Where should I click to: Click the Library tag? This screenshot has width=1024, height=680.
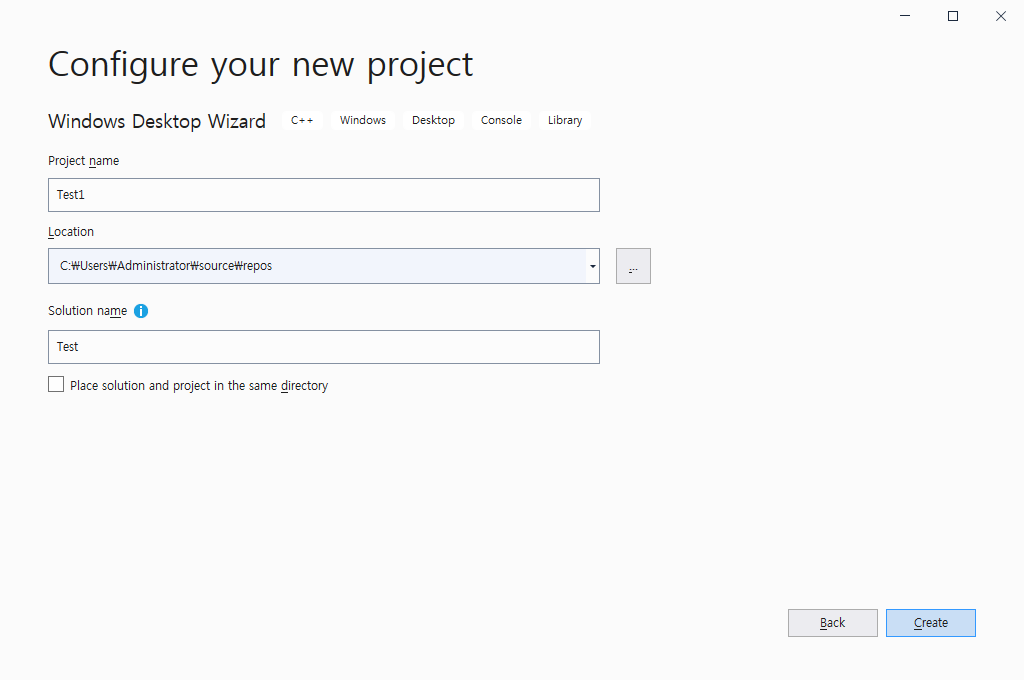click(x=565, y=120)
